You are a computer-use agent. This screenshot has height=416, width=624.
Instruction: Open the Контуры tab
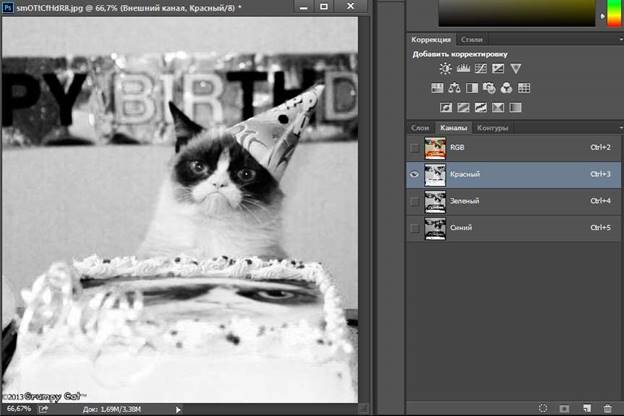[493, 128]
